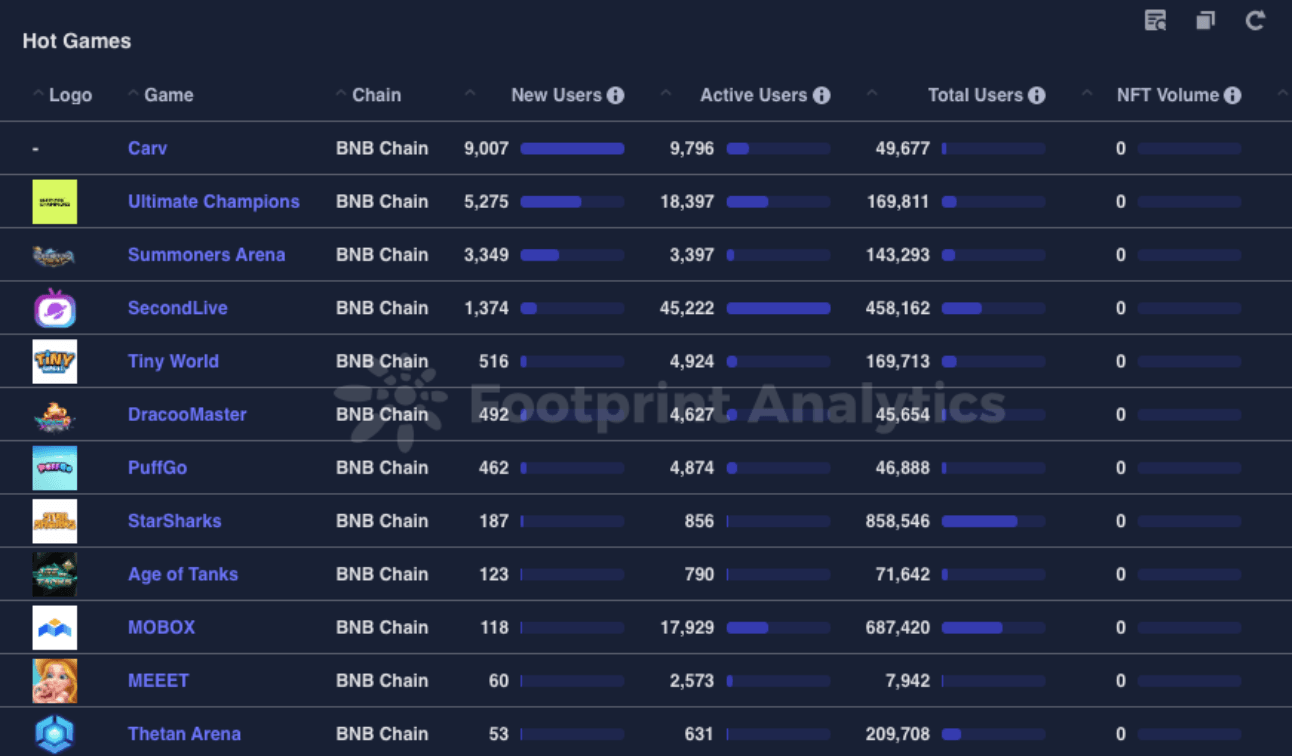Expand sort caret beside Logo column
The width and height of the screenshot is (1292, 756).
38,94
